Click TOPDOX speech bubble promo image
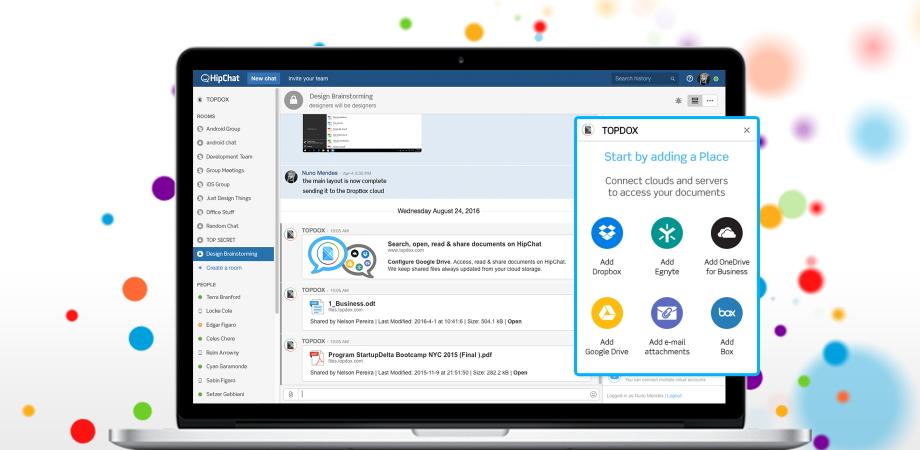Image resolution: width=920 pixels, height=450 pixels. [342, 256]
